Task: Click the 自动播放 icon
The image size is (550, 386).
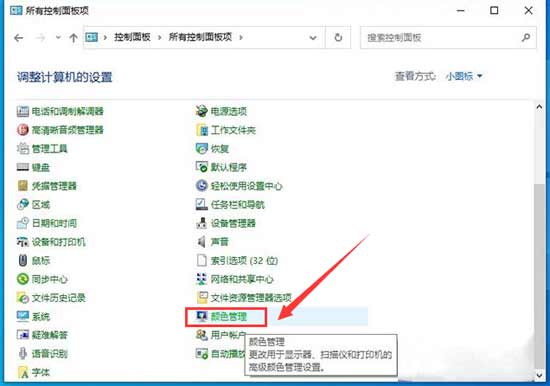Action: point(202,354)
